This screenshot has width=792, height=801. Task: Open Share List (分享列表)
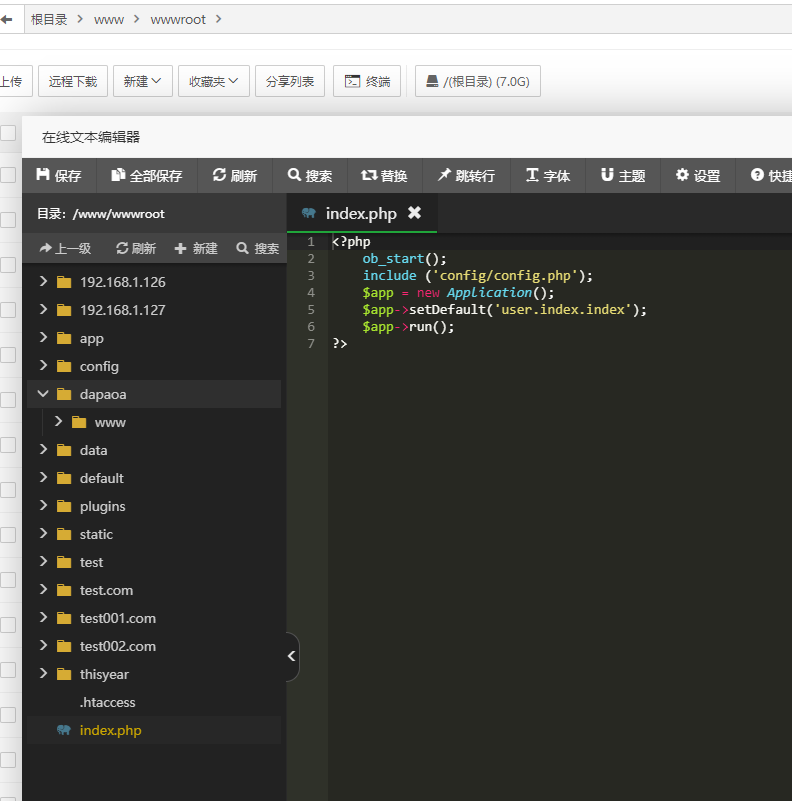click(x=290, y=81)
